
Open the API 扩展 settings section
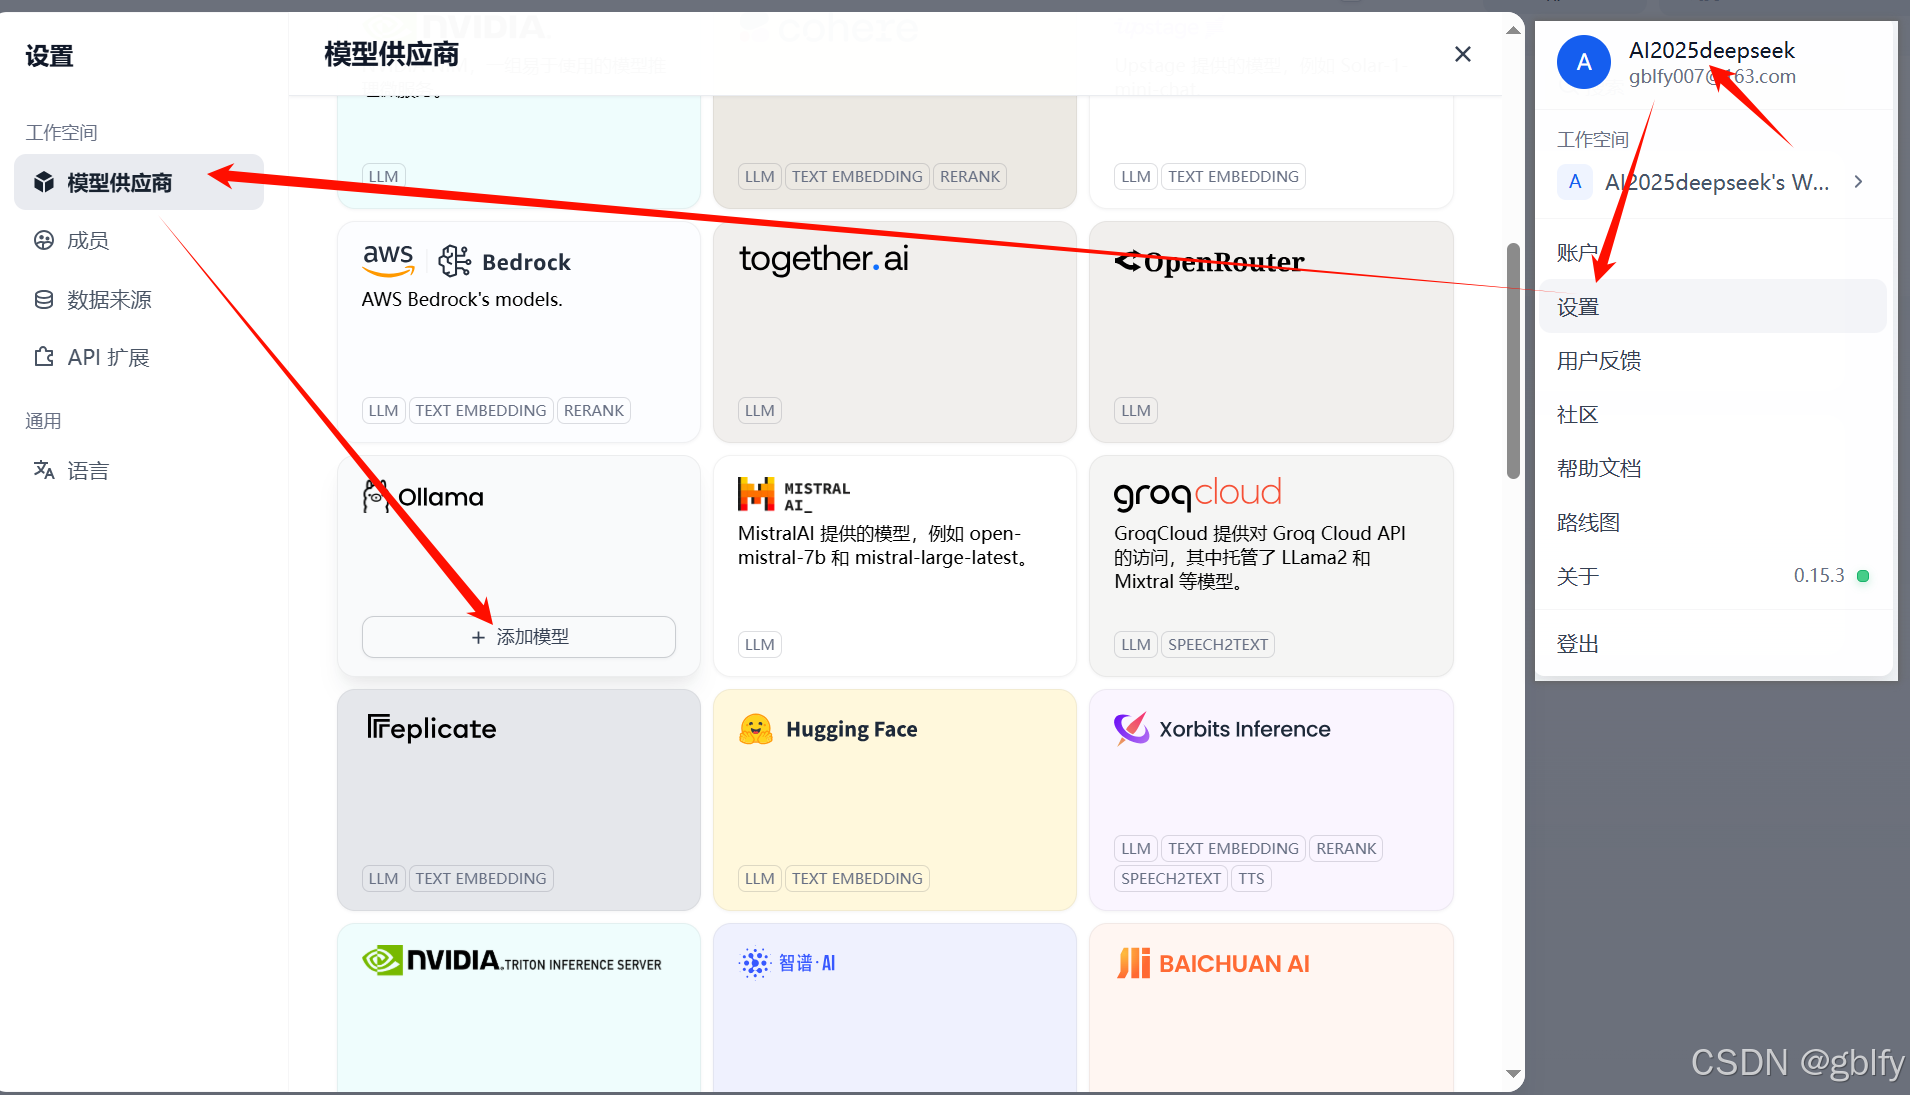click(139, 357)
